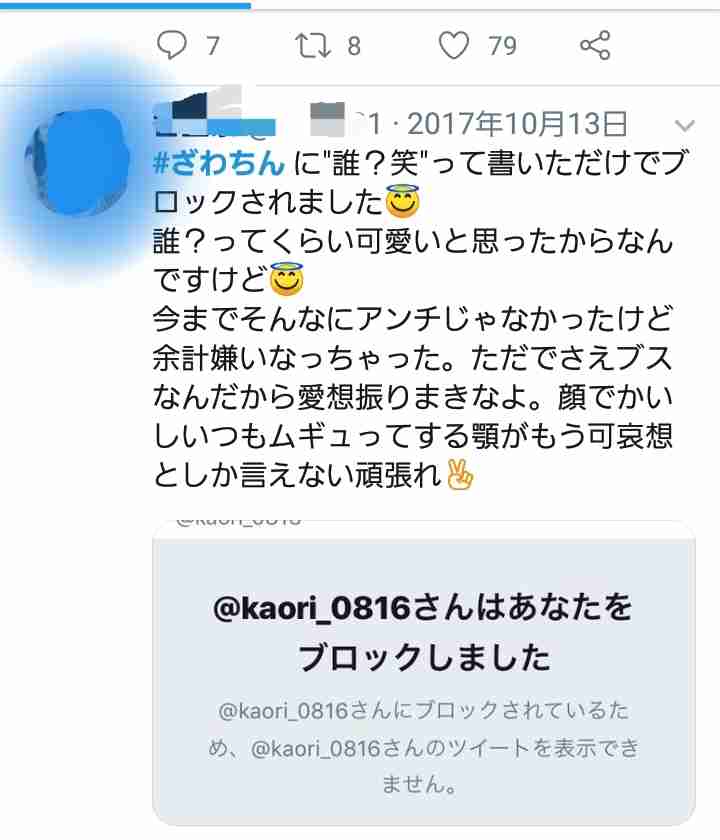The height and width of the screenshot is (840, 720).
Task: Open the tweet options chevron dropdown
Action: pos(685,126)
